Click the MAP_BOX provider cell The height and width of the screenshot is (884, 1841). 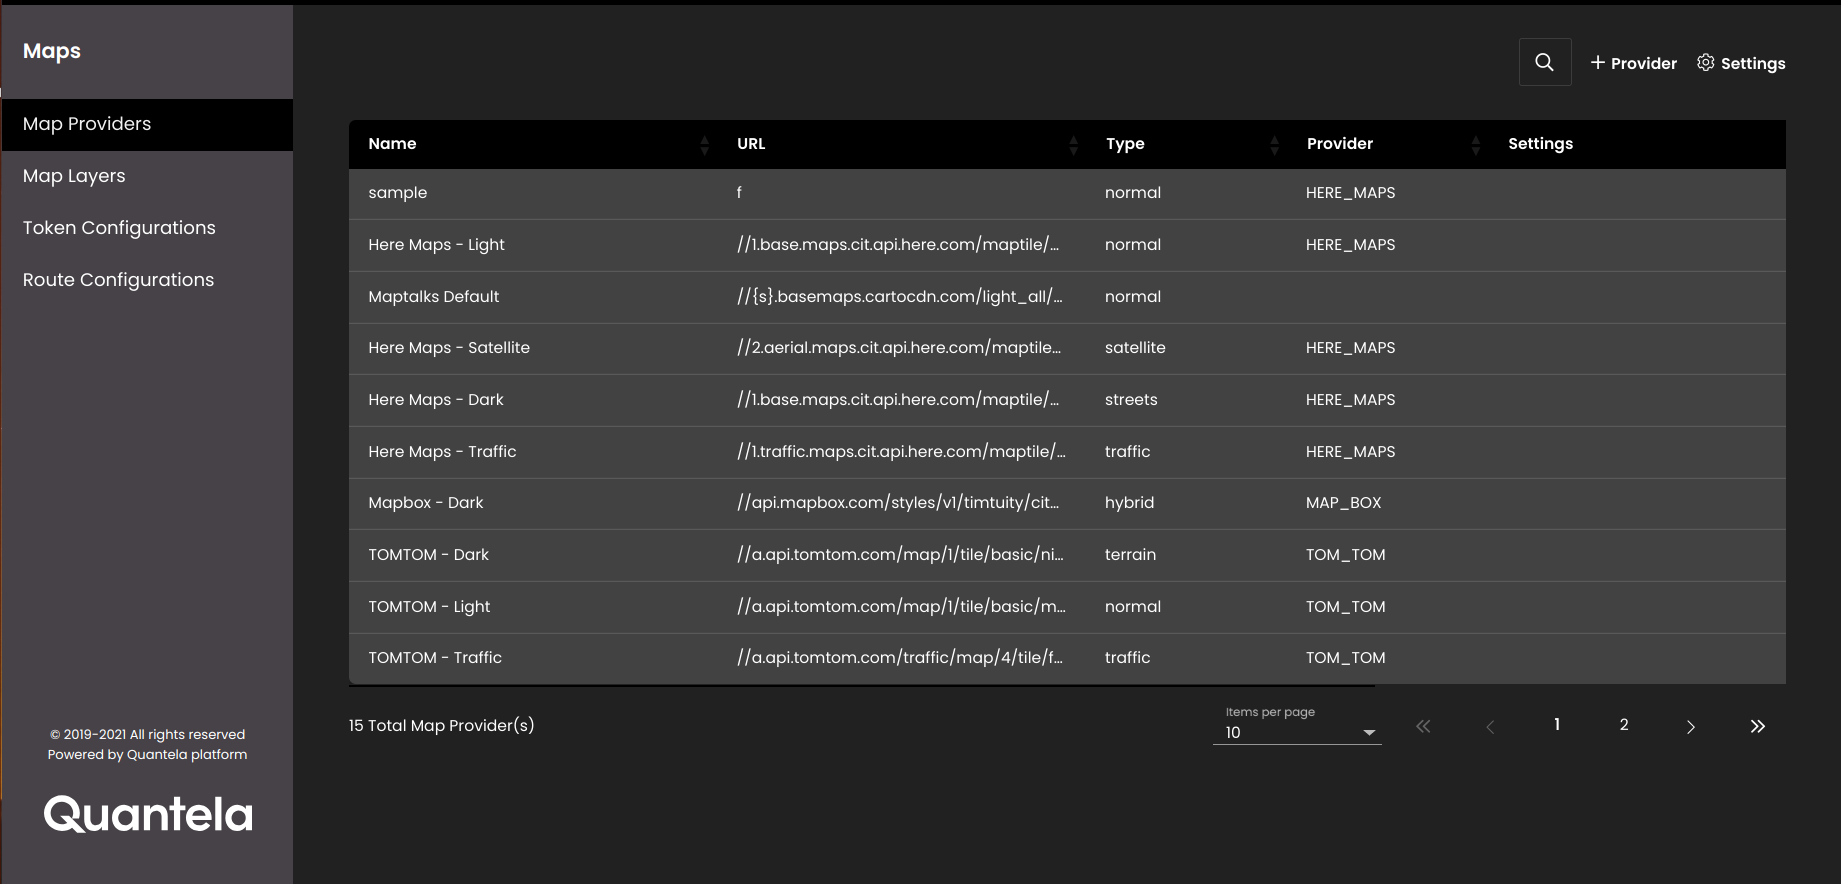coord(1343,503)
